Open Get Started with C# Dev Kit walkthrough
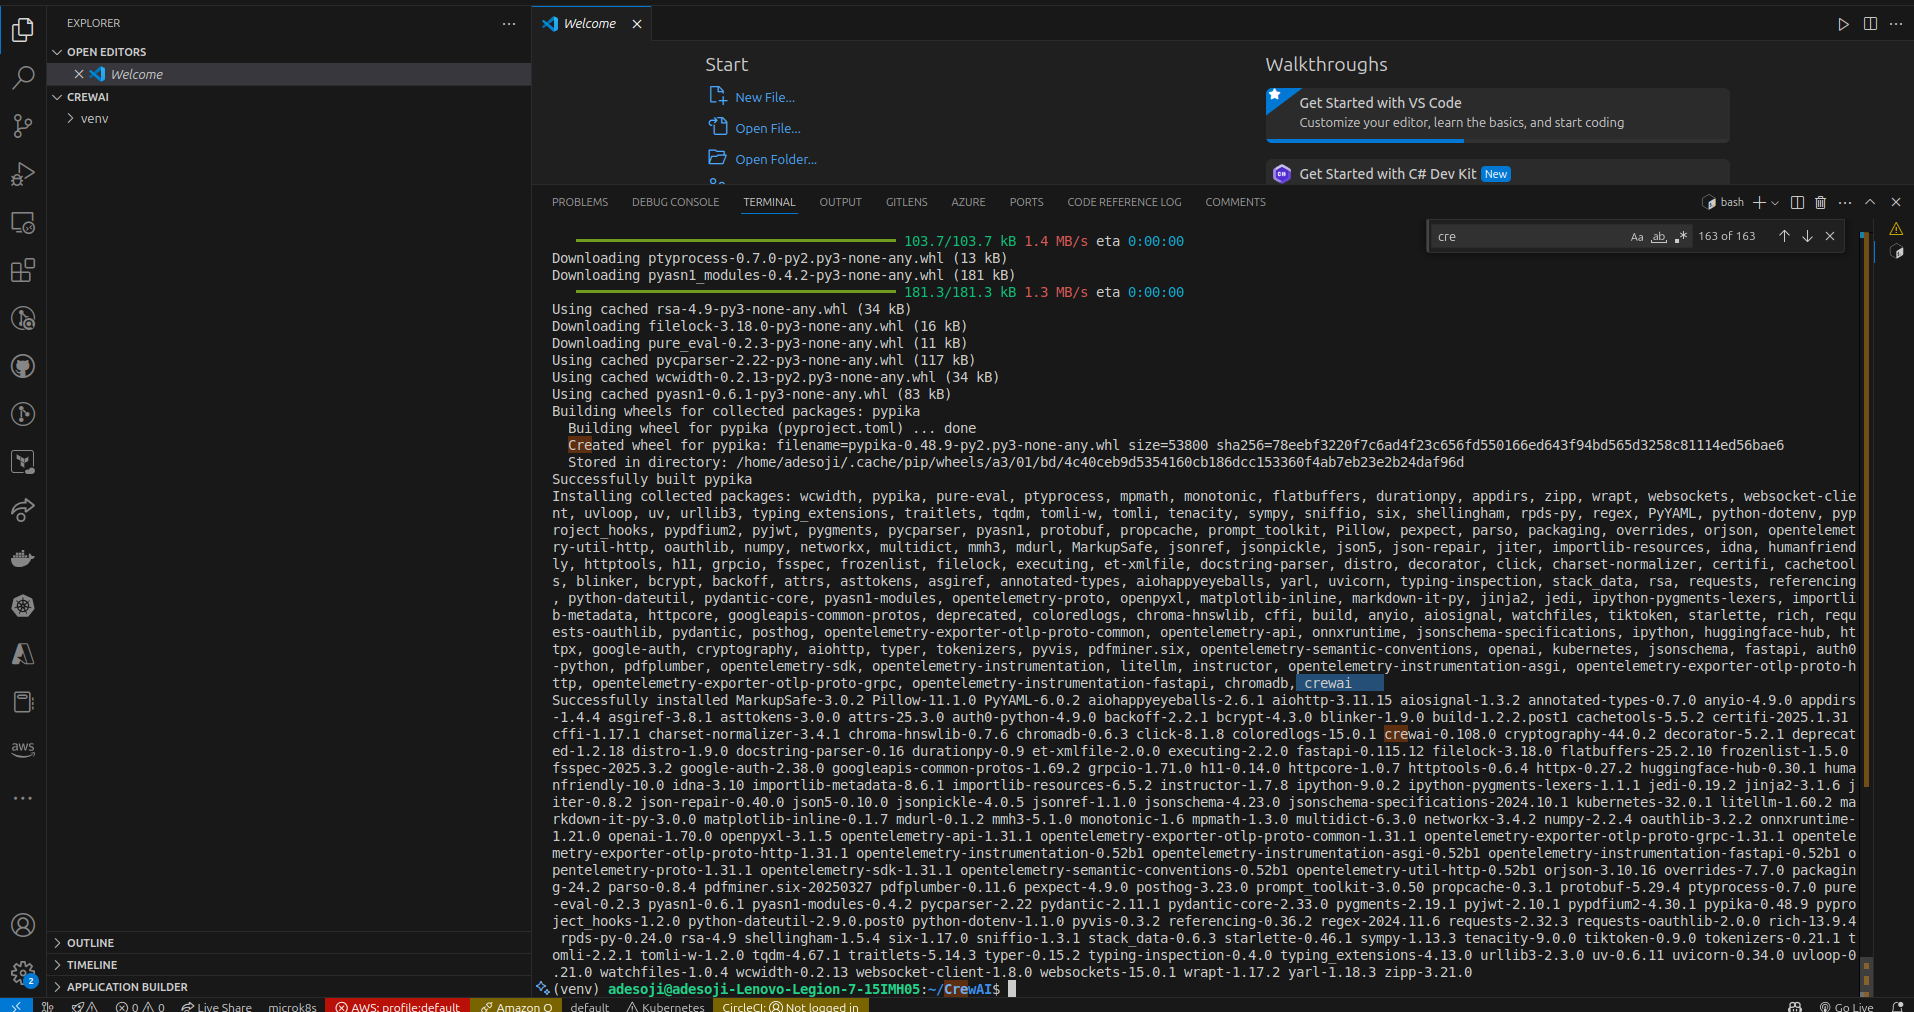 pyautogui.click(x=1497, y=173)
